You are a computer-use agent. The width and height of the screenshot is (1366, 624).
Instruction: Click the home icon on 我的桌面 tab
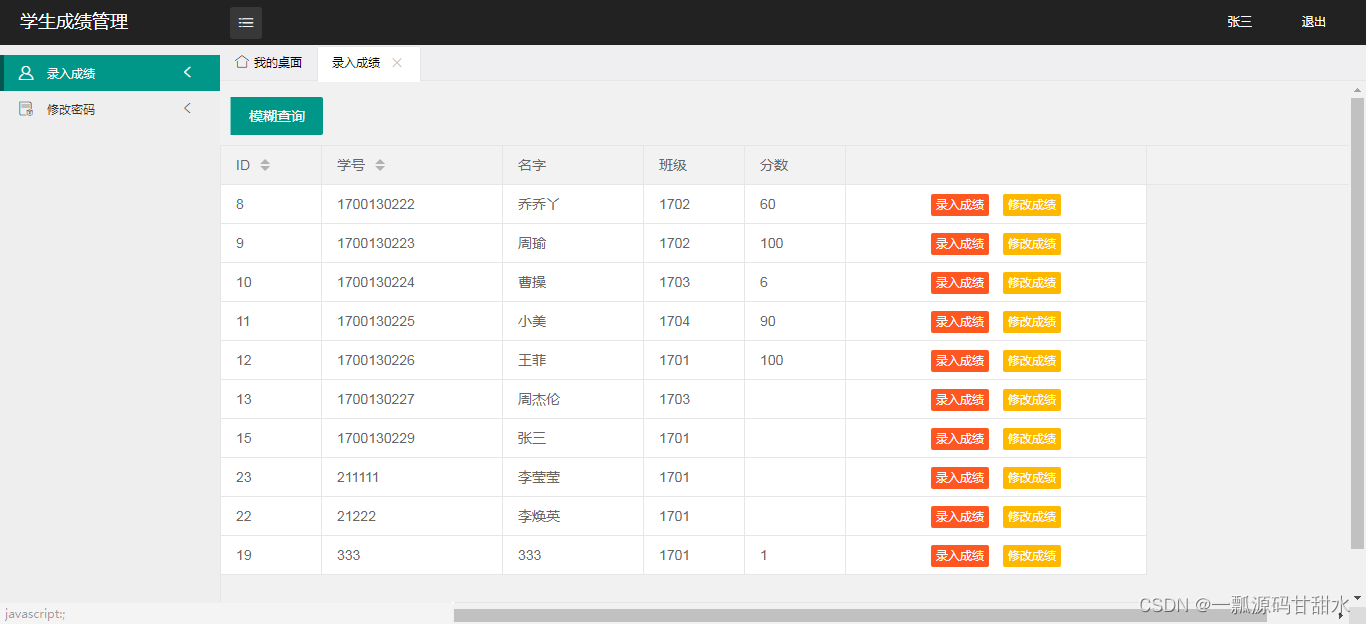(x=242, y=62)
